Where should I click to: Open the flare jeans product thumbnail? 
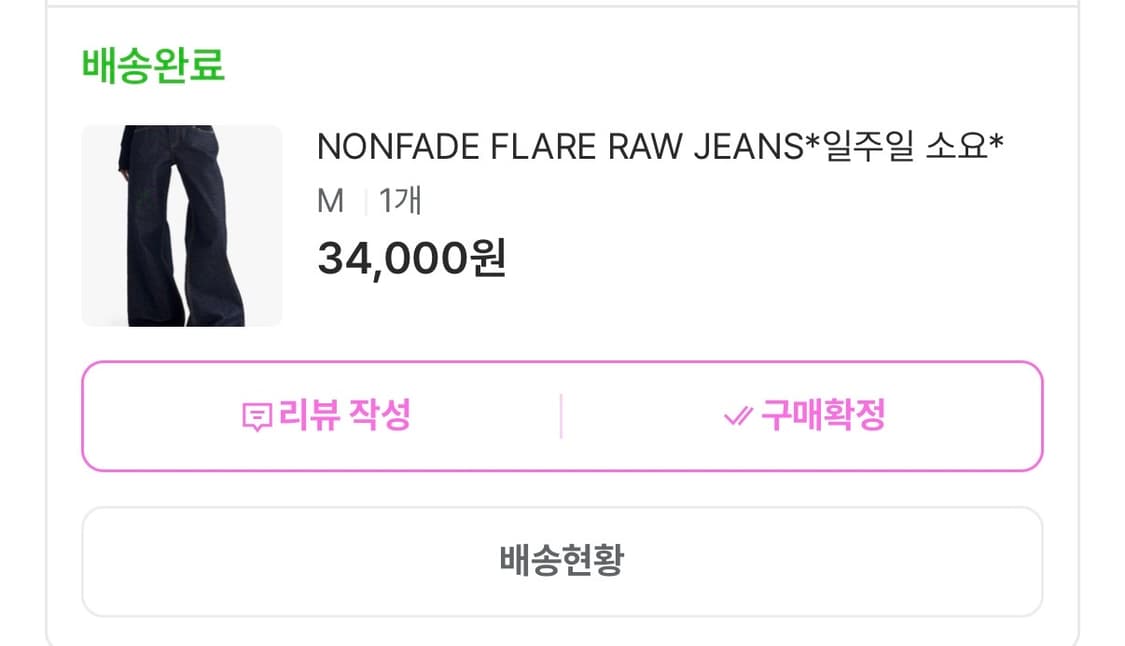click(181, 225)
